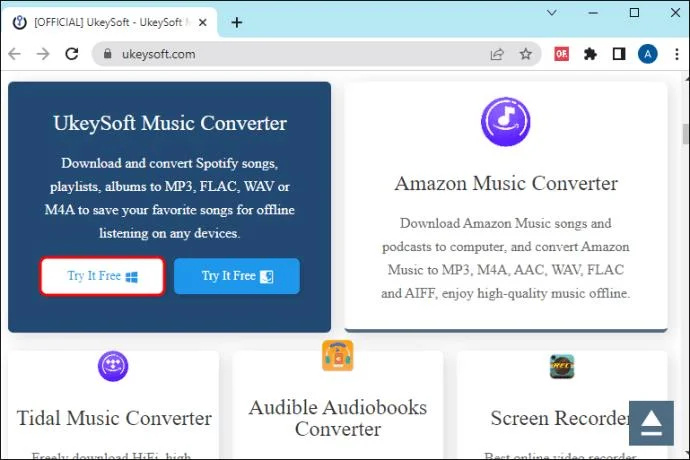
Task: Open the Screen Recorder heading
Action: coord(560,418)
